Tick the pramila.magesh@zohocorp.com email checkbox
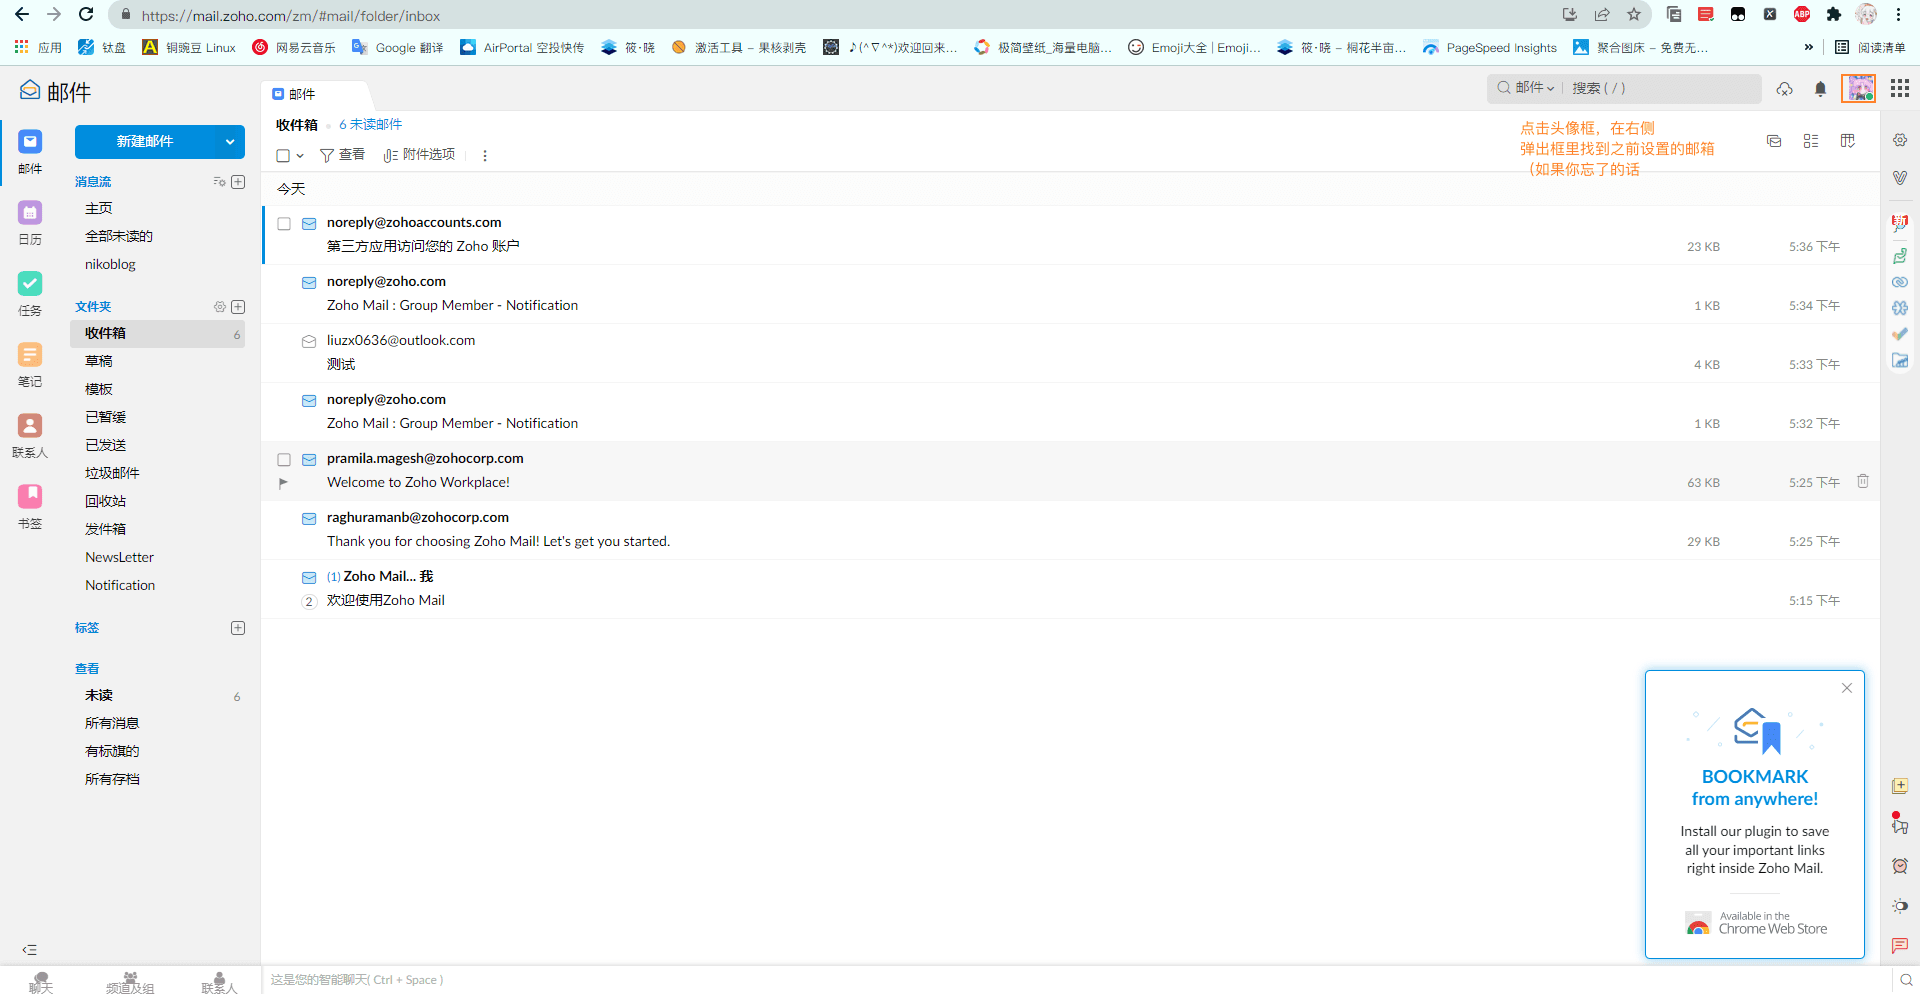 pyautogui.click(x=284, y=460)
